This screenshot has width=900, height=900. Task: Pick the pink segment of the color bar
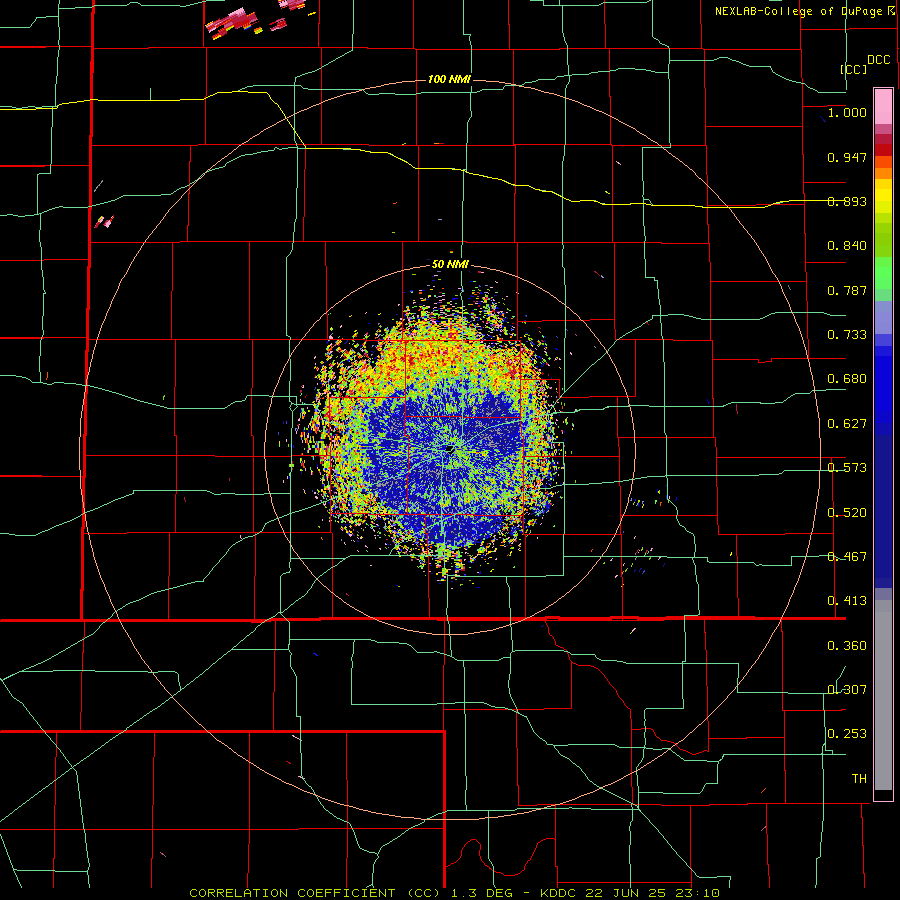tap(883, 107)
